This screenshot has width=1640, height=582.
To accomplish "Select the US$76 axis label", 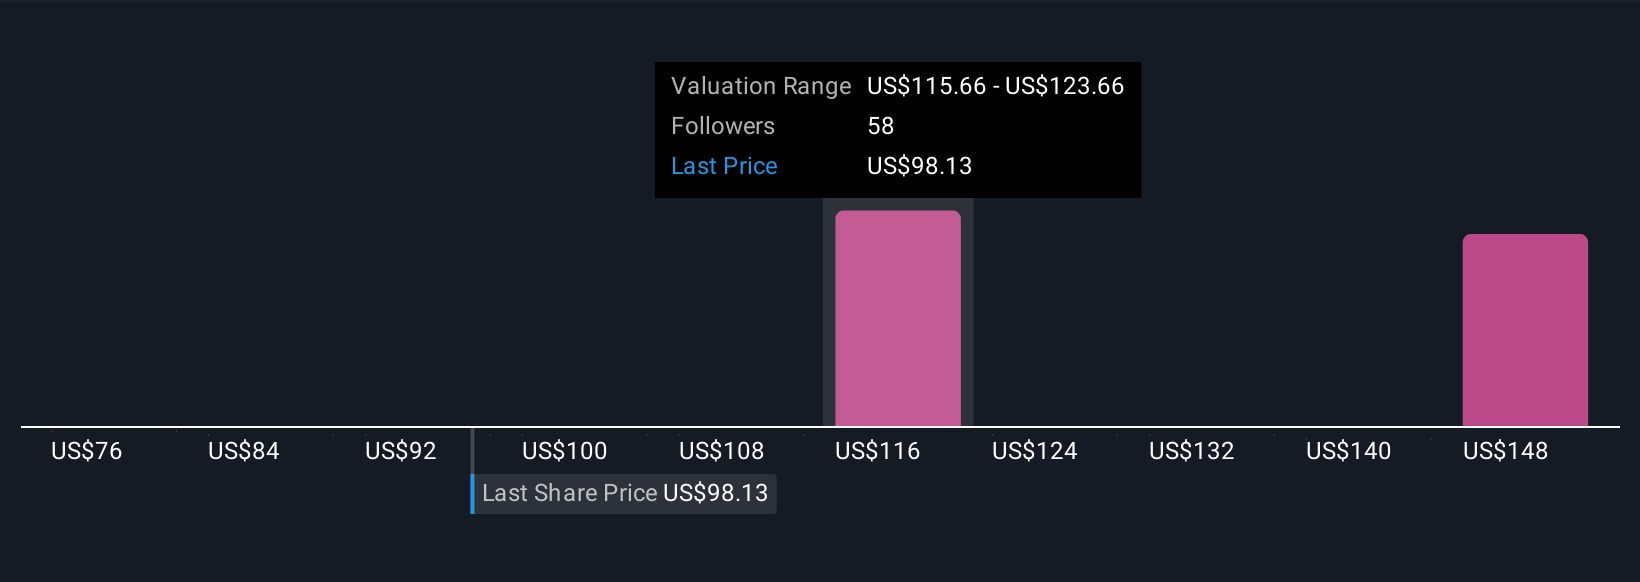I will pyautogui.click(x=87, y=451).
